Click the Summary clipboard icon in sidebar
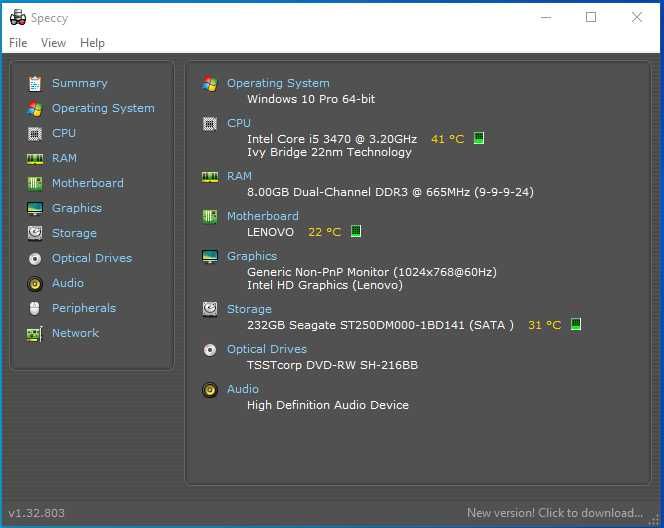Viewport: 664px width, 528px height. tap(35, 83)
